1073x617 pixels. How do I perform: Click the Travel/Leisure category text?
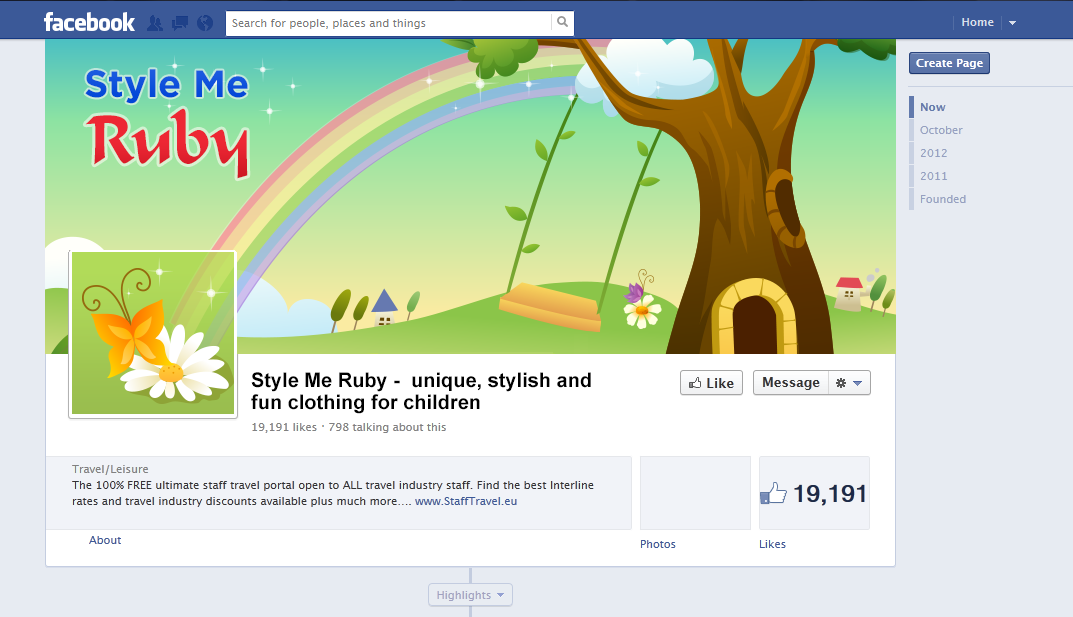pyautogui.click(x=110, y=469)
